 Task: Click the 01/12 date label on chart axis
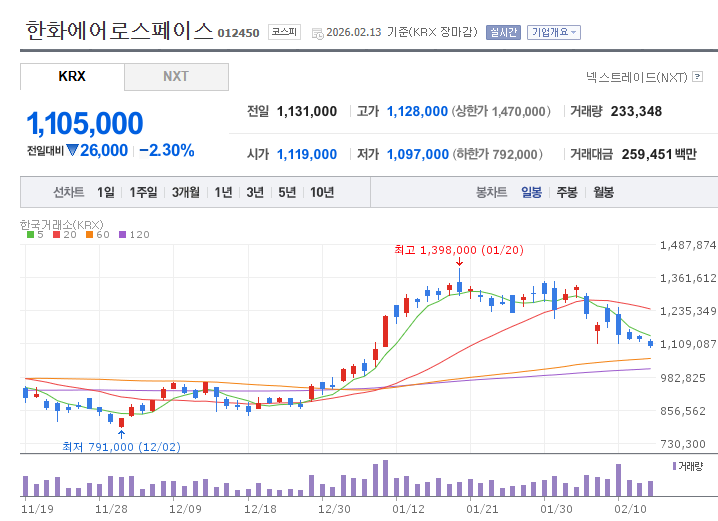point(408,509)
